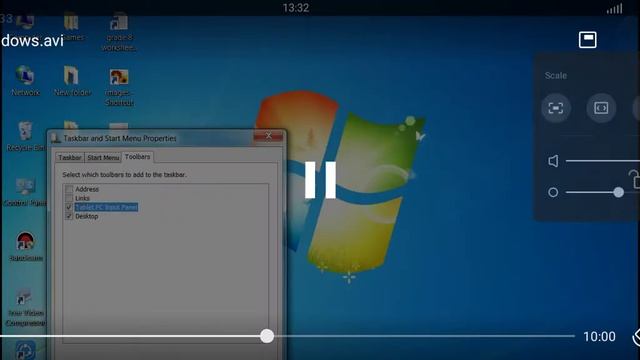The height and width of the screenshot is (360, 640).
Task: Select the fit-to-screen scale option
Action: (x=556, y=108)
